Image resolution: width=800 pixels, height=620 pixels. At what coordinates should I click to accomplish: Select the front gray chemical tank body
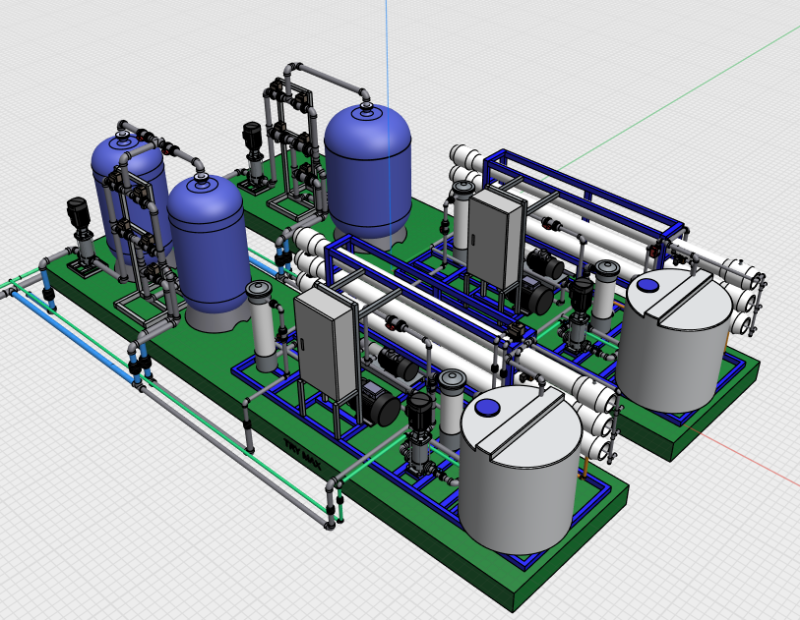point(518,480)
